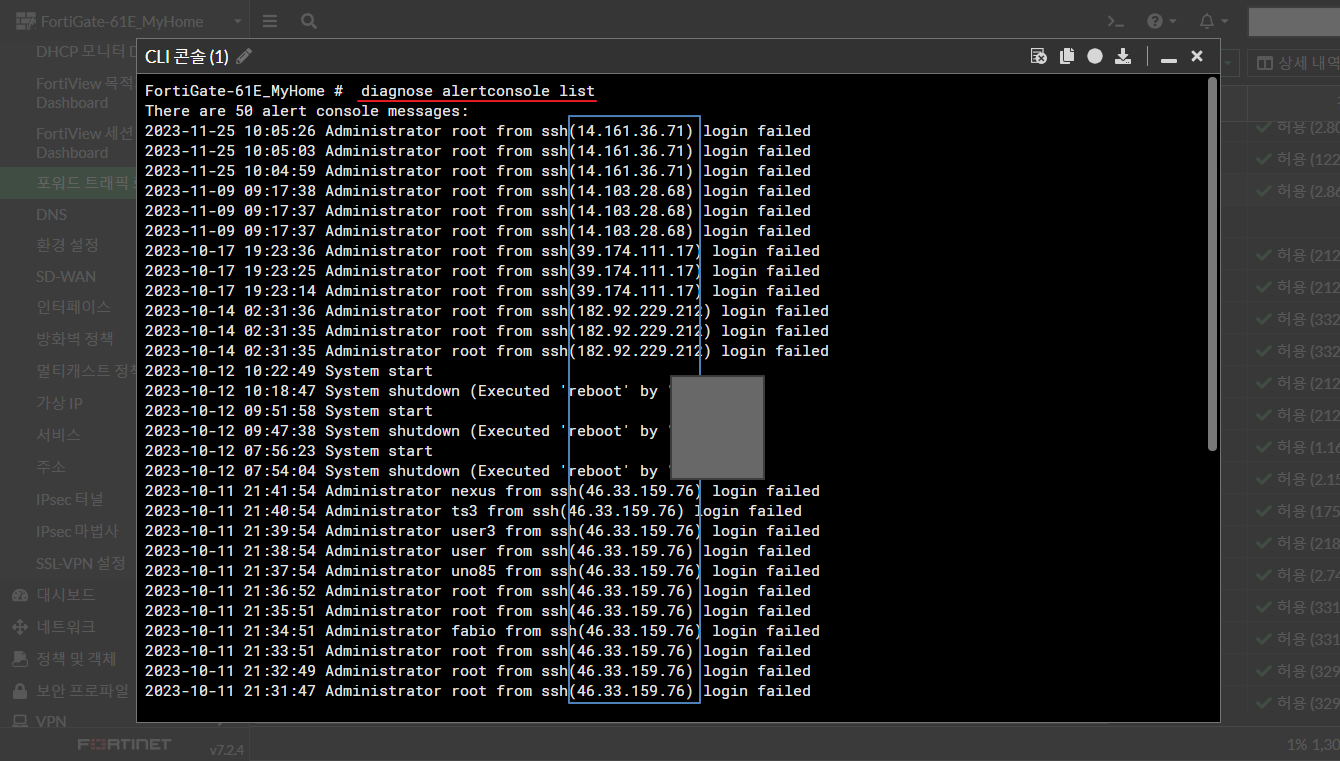Open the search magnifier in top bar
This screenshot has width=1340, height=761.
309,21
